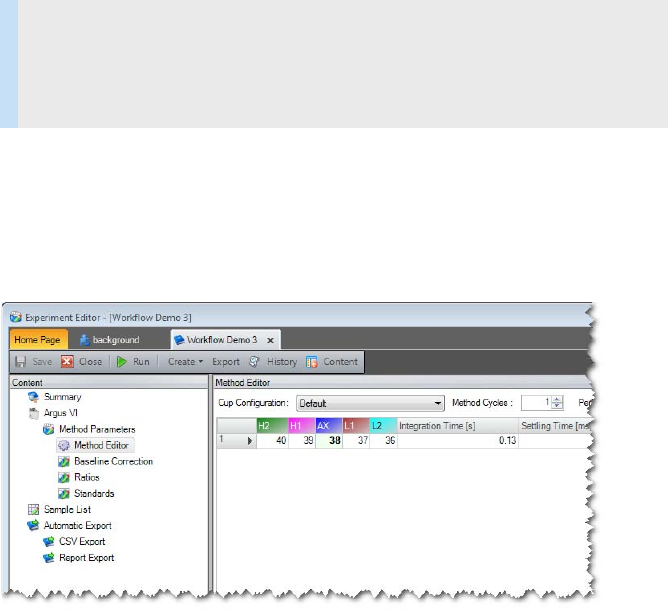This screenshot has width=668, height=611.
Task: Click the red L1 column header
Action: [356, 426]
